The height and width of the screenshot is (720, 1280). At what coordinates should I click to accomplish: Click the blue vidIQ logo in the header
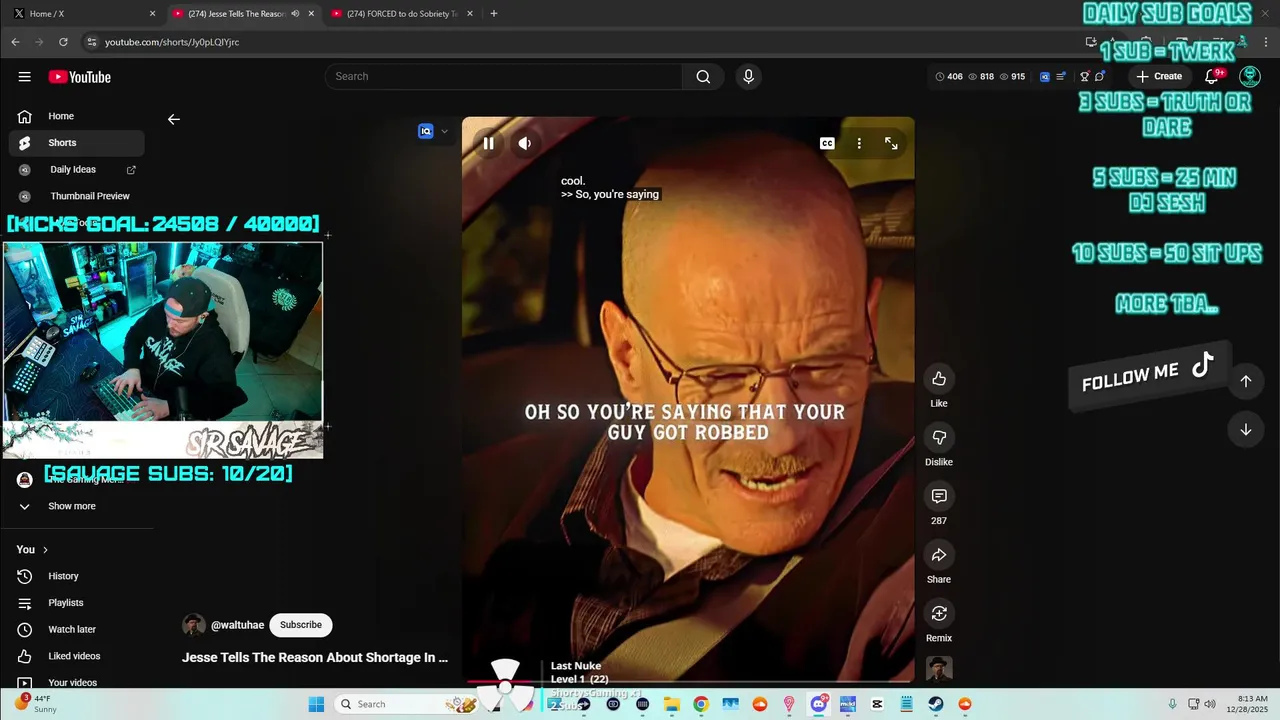1045,77
